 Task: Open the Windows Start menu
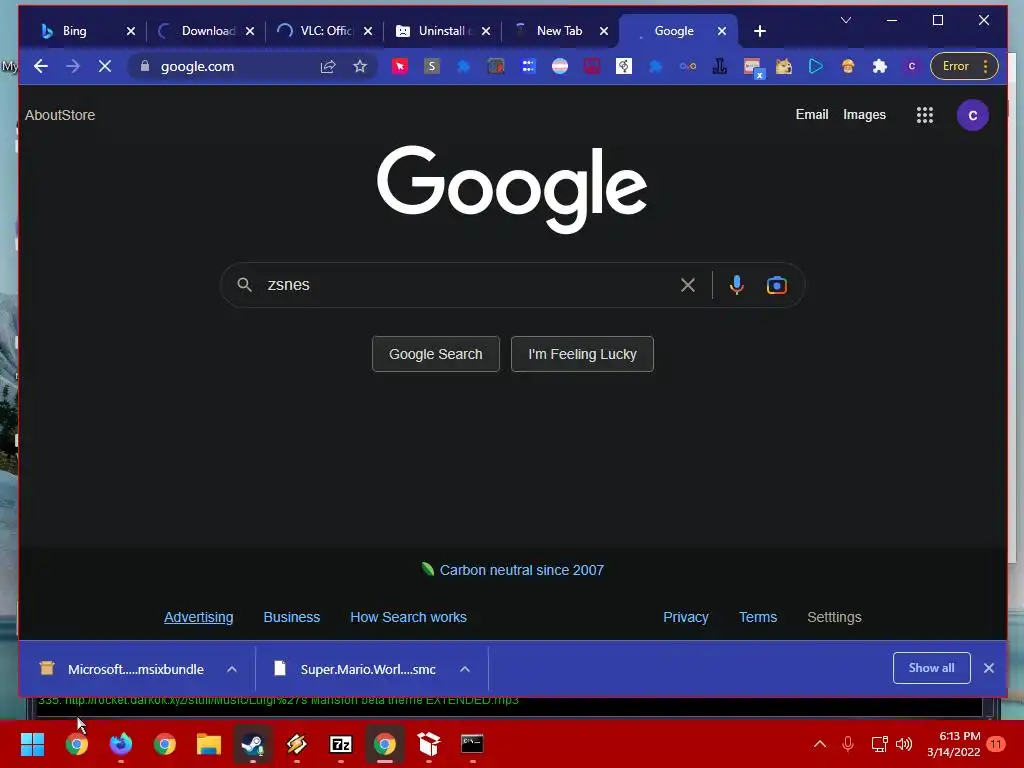coord(33,744)
